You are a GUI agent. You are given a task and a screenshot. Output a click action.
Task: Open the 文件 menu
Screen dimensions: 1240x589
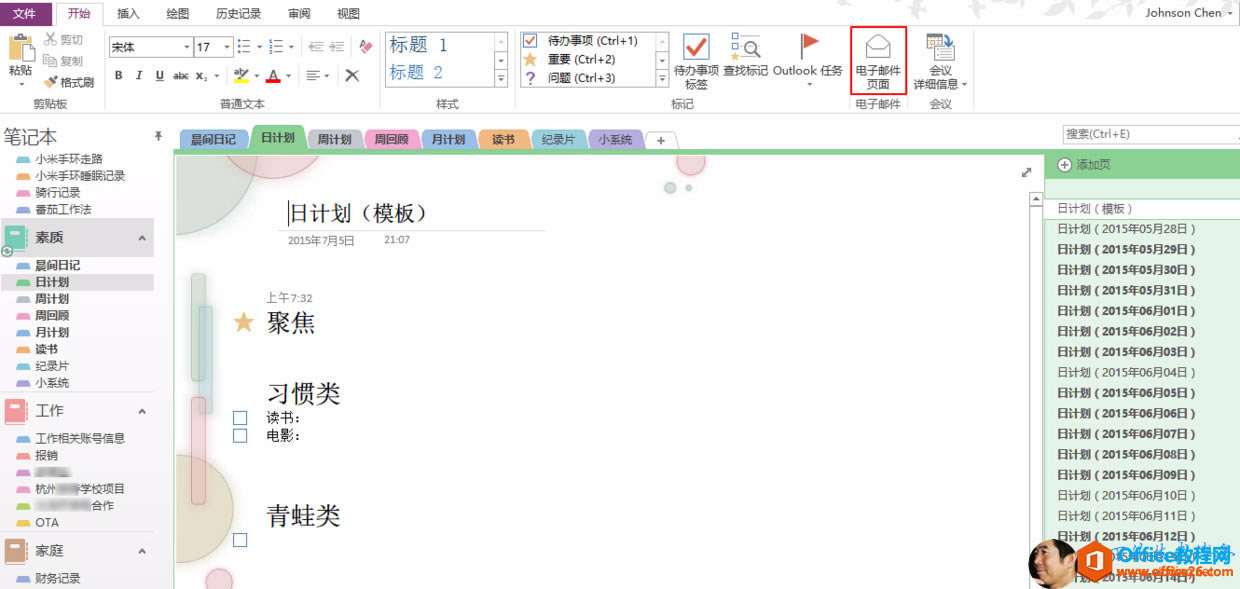point(24,13)
